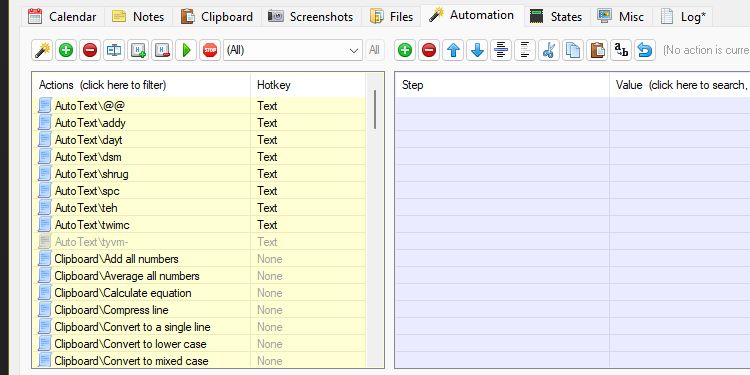Click Value column header to search
750x375 pixels.
coord(680,85)
